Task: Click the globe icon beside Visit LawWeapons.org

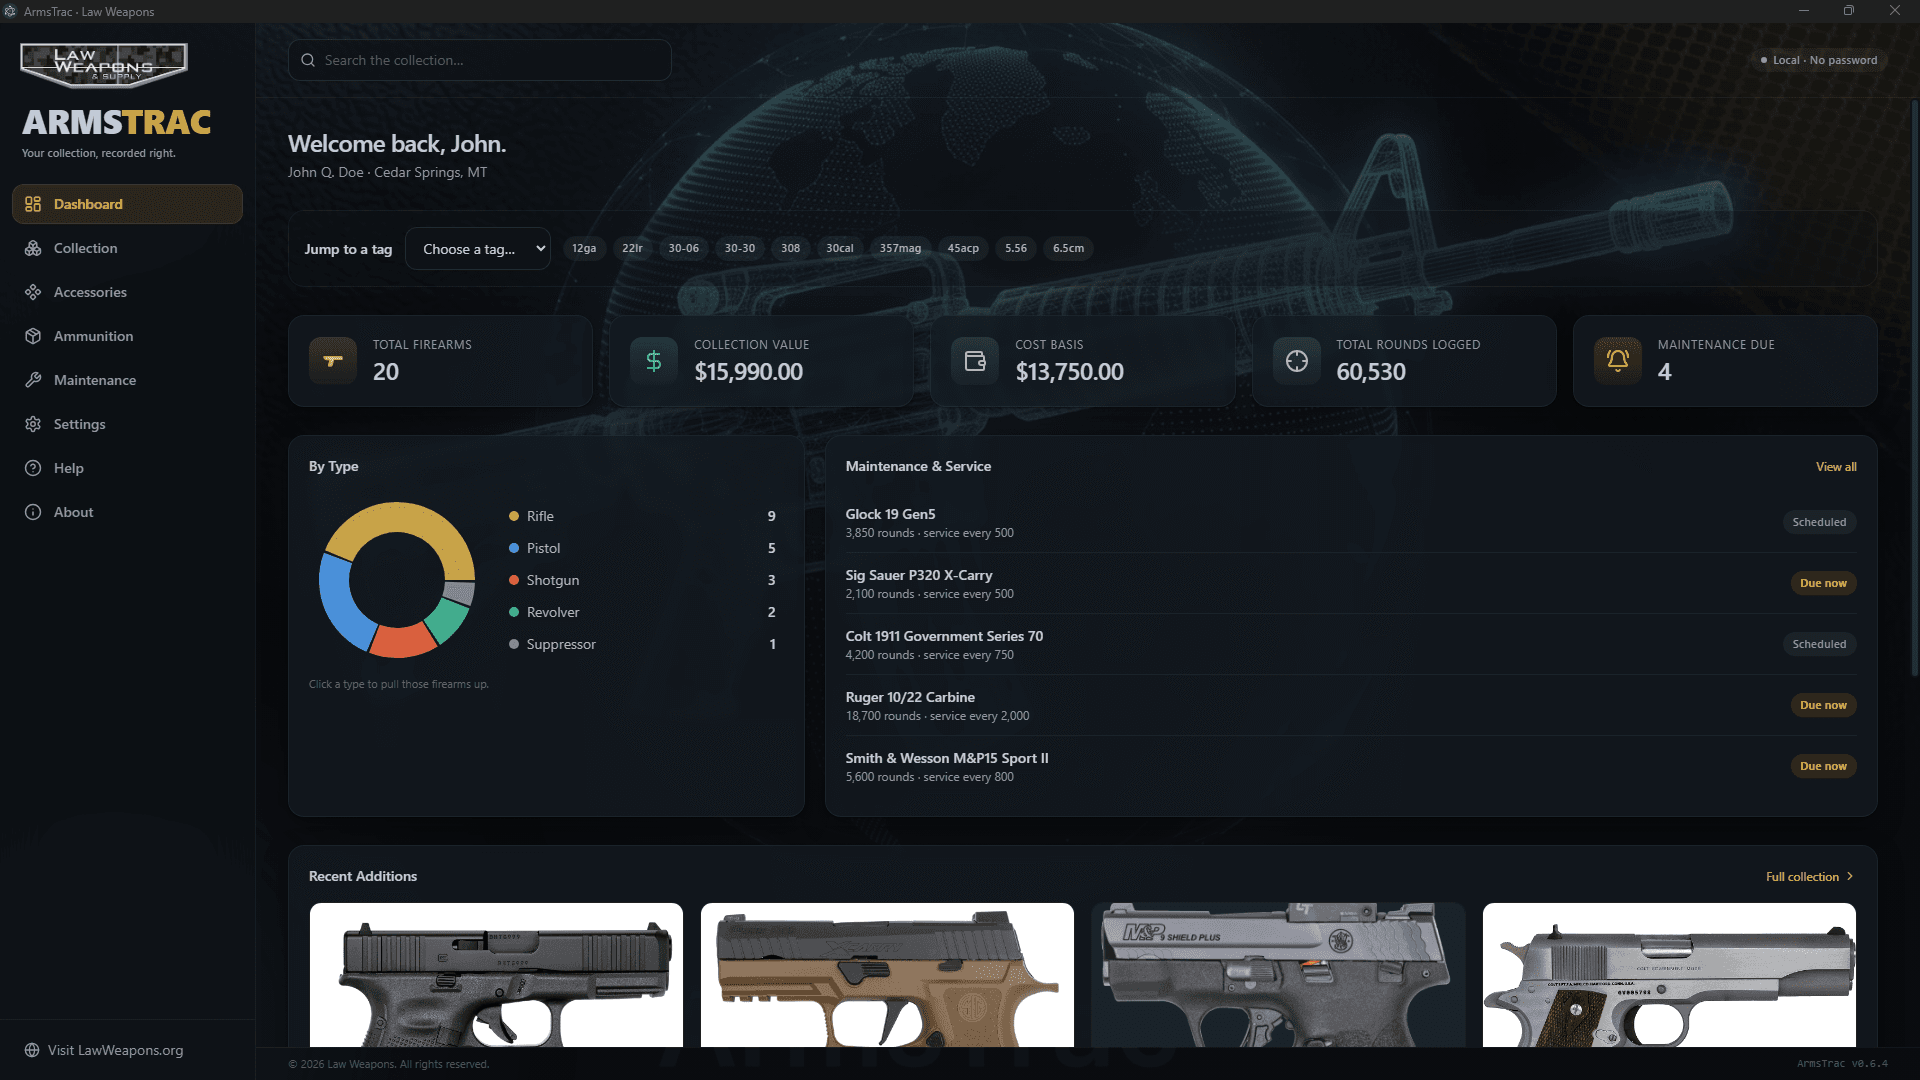Action: 32,1050
